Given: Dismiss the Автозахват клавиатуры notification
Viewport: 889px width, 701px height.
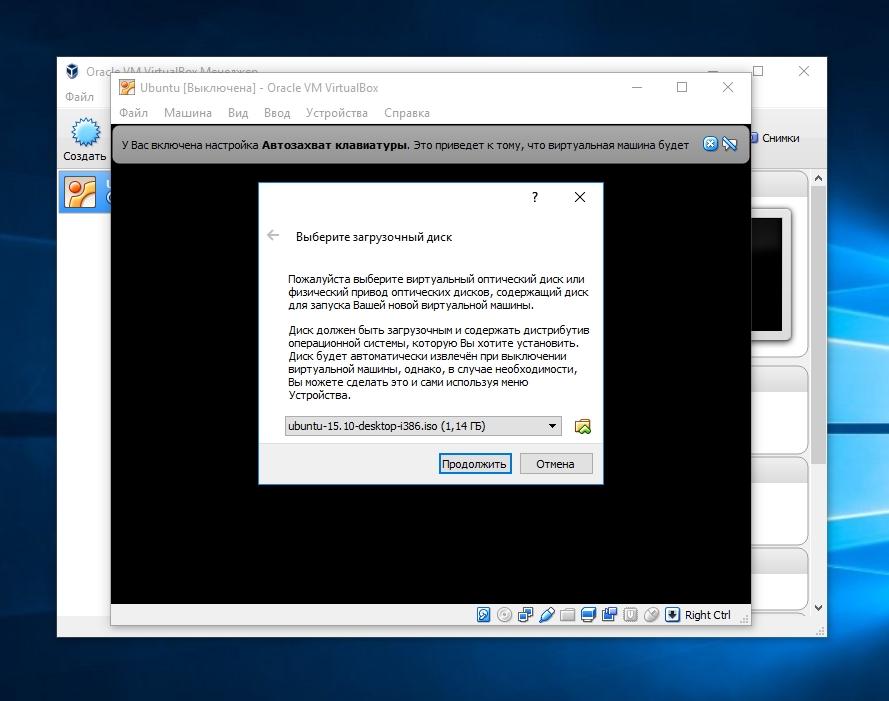Looking at the screenshot, I should 710,144.
